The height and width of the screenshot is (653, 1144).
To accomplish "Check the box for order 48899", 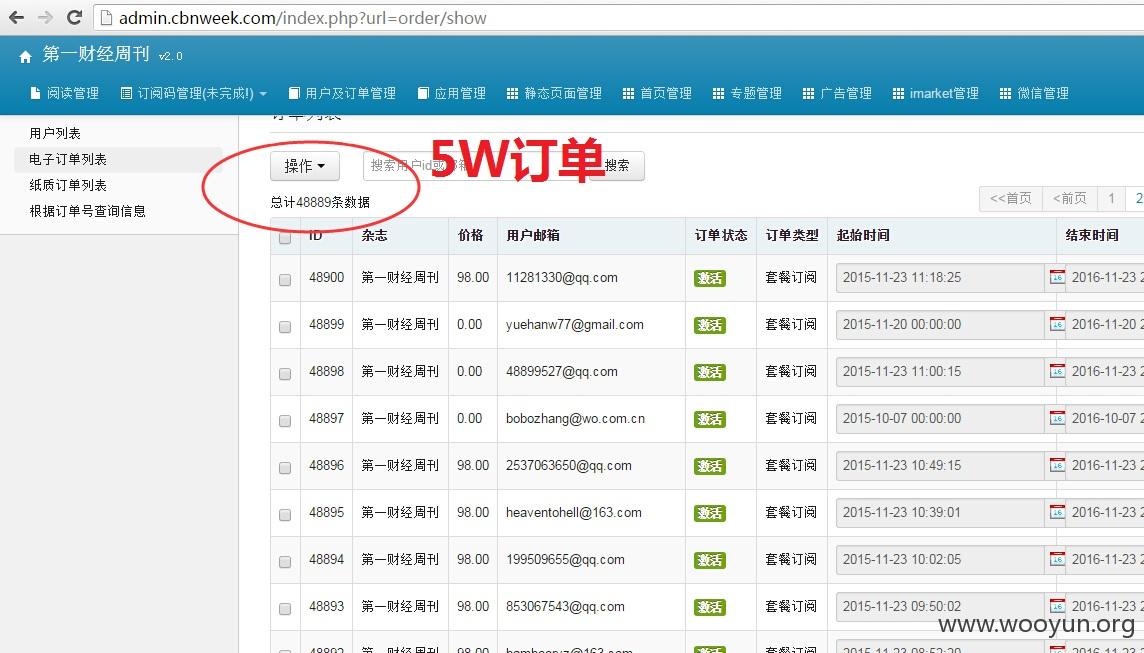I will [x=285, y=326].
